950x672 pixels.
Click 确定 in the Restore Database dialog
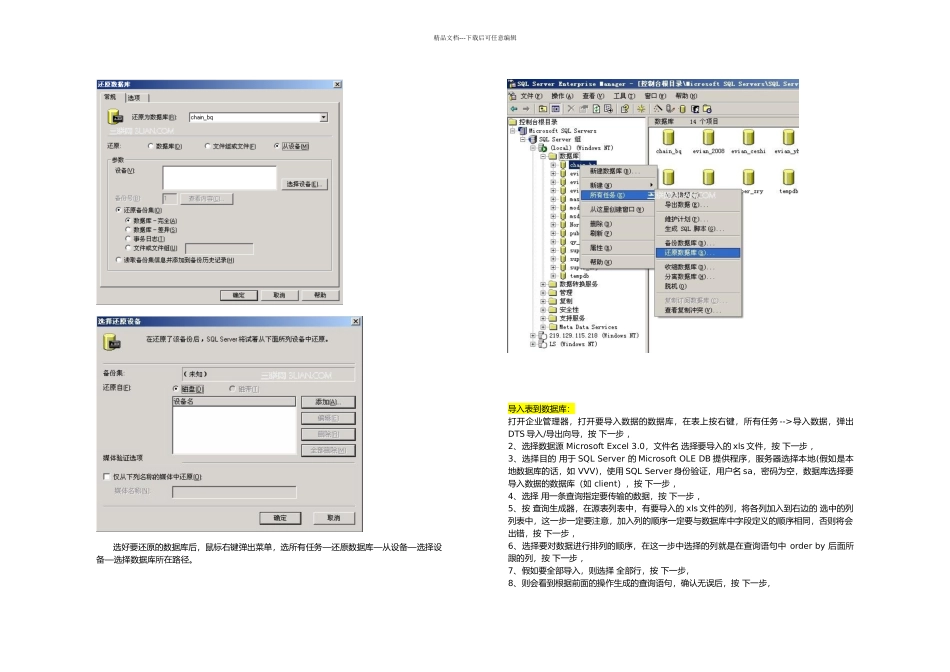(x=239, y=295)
